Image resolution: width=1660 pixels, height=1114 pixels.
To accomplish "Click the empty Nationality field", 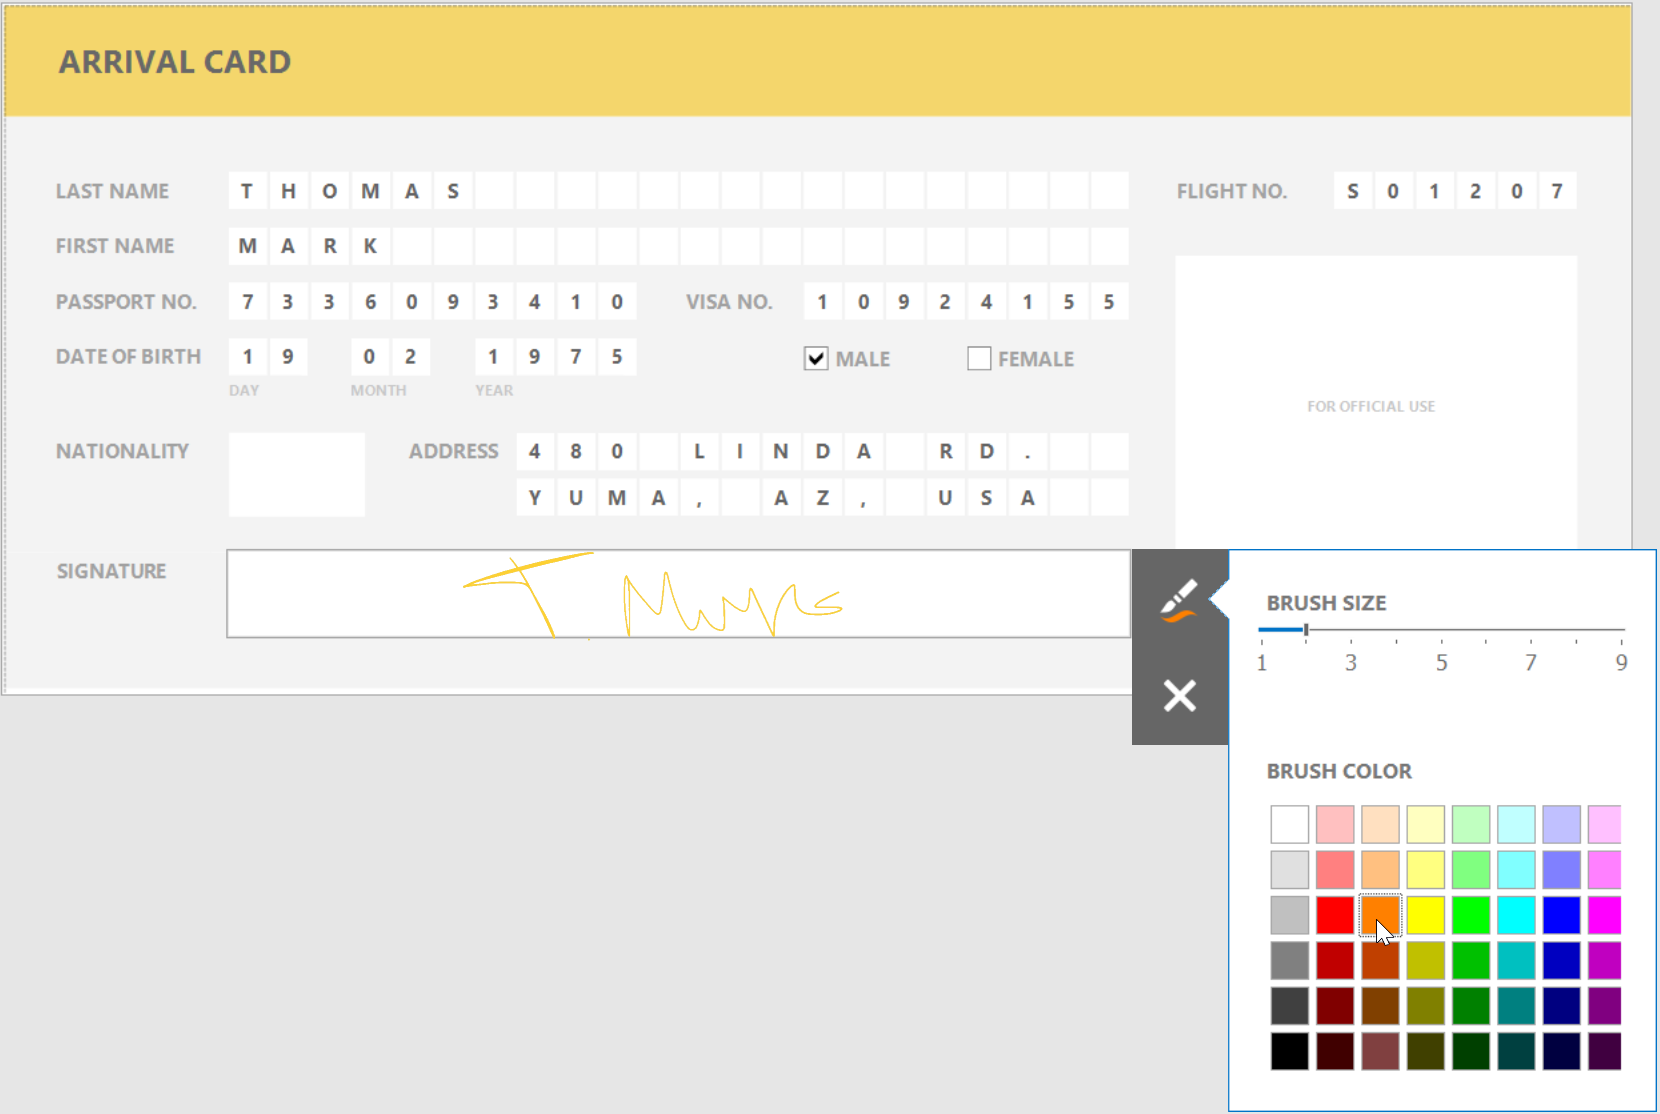I will (x=297, y=474).
